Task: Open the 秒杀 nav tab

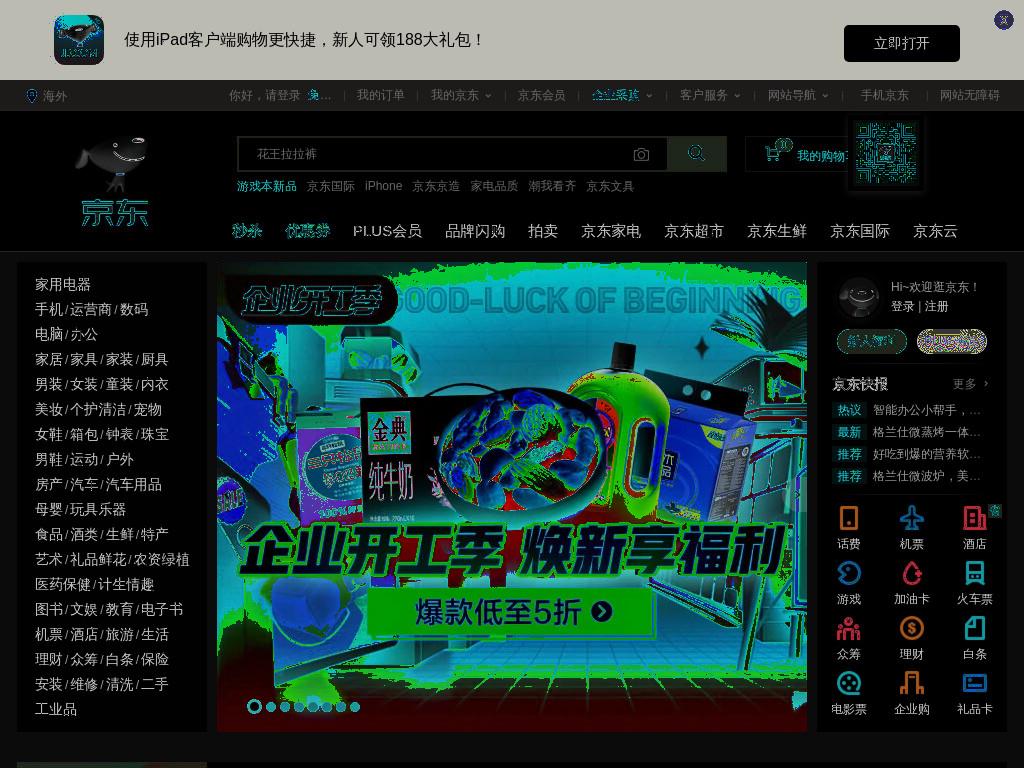Action: [x=247, y=231]
